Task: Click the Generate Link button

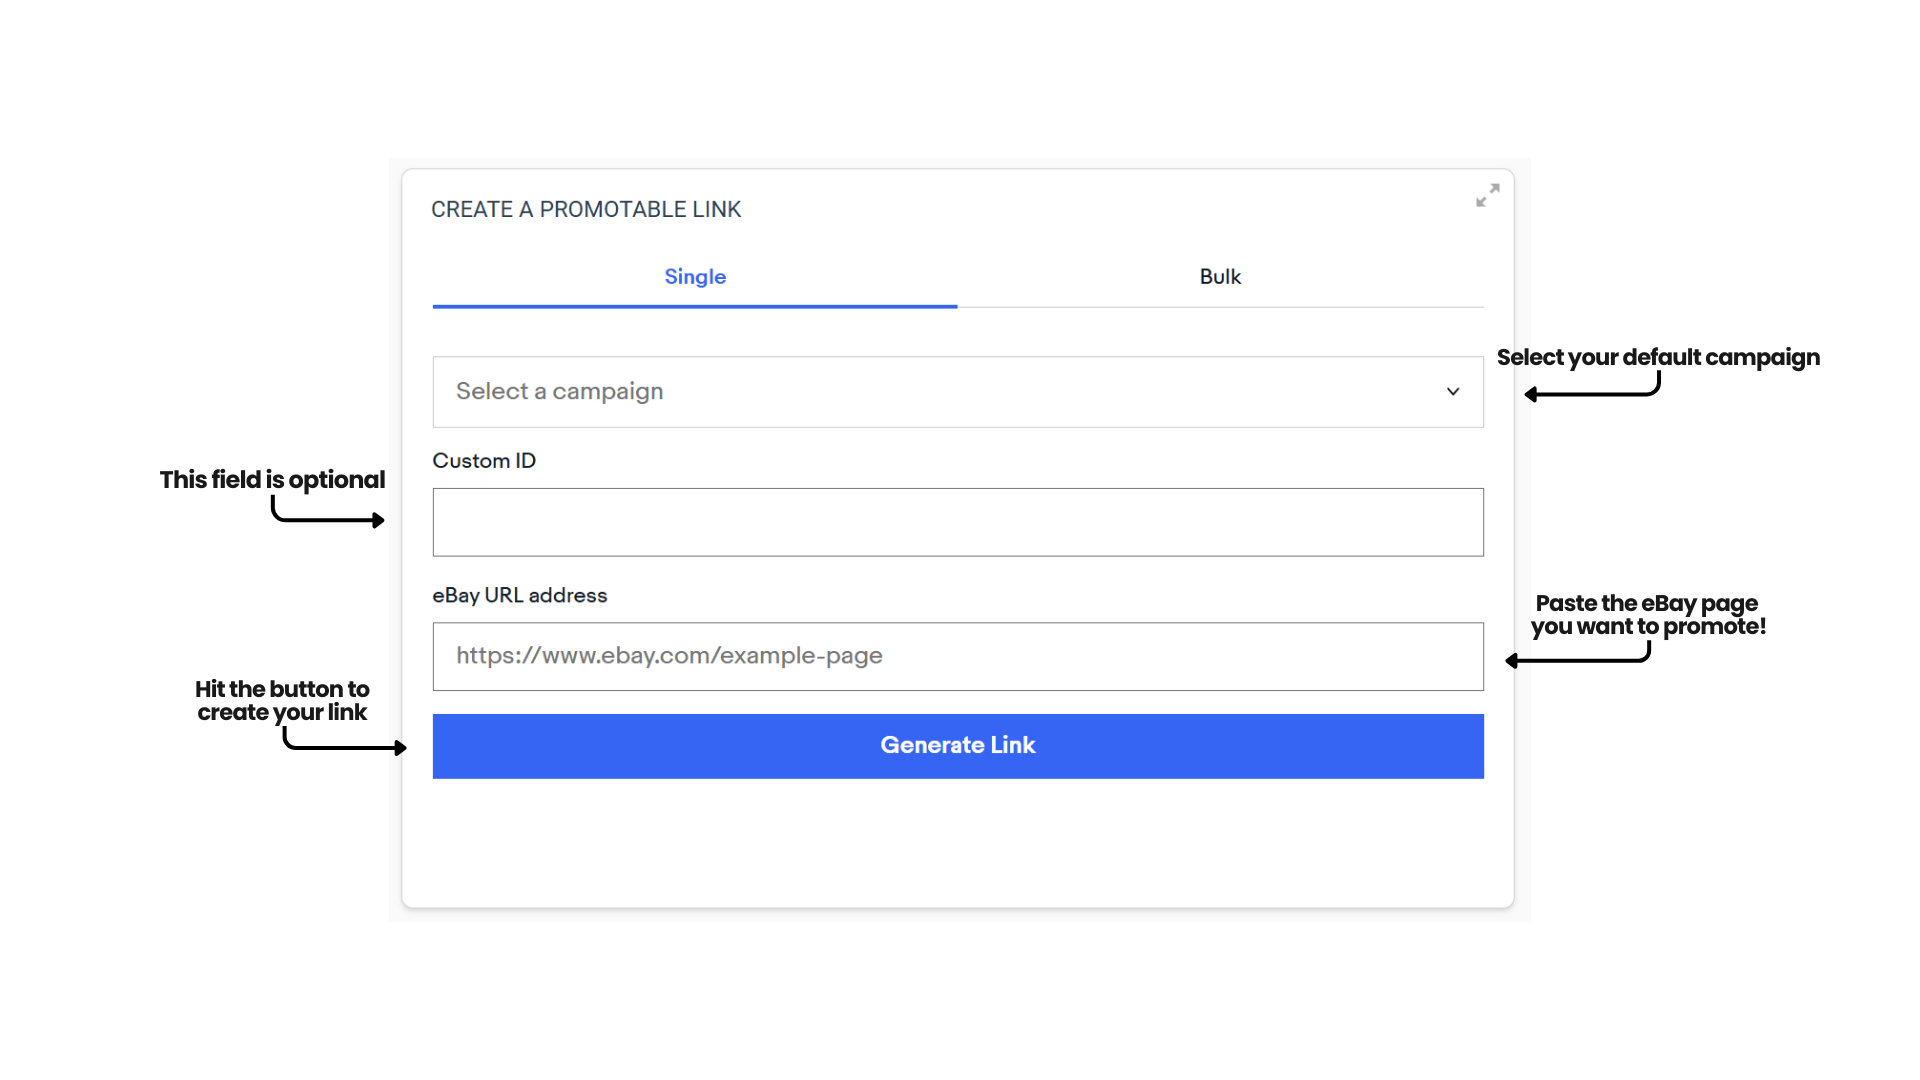Action: (x=957, y=746)
